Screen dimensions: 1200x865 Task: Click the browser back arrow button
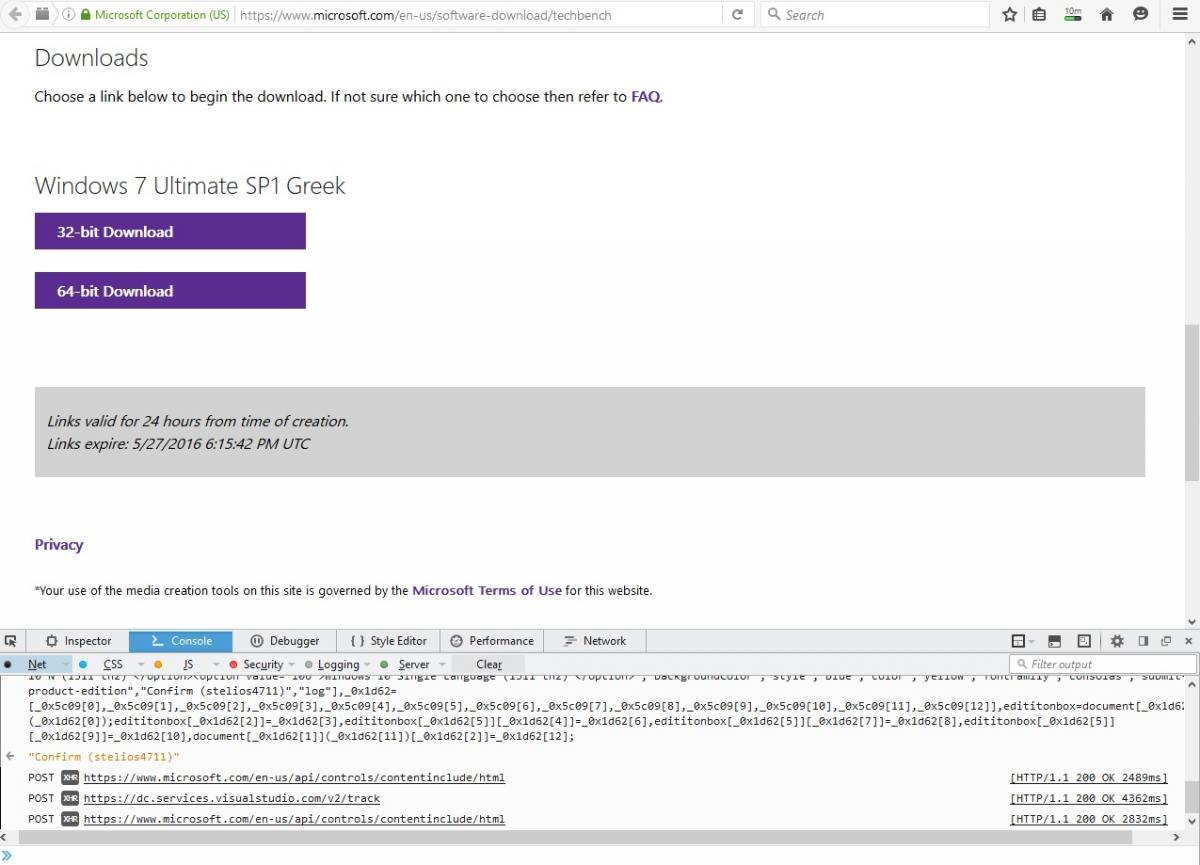click(14, 15)
